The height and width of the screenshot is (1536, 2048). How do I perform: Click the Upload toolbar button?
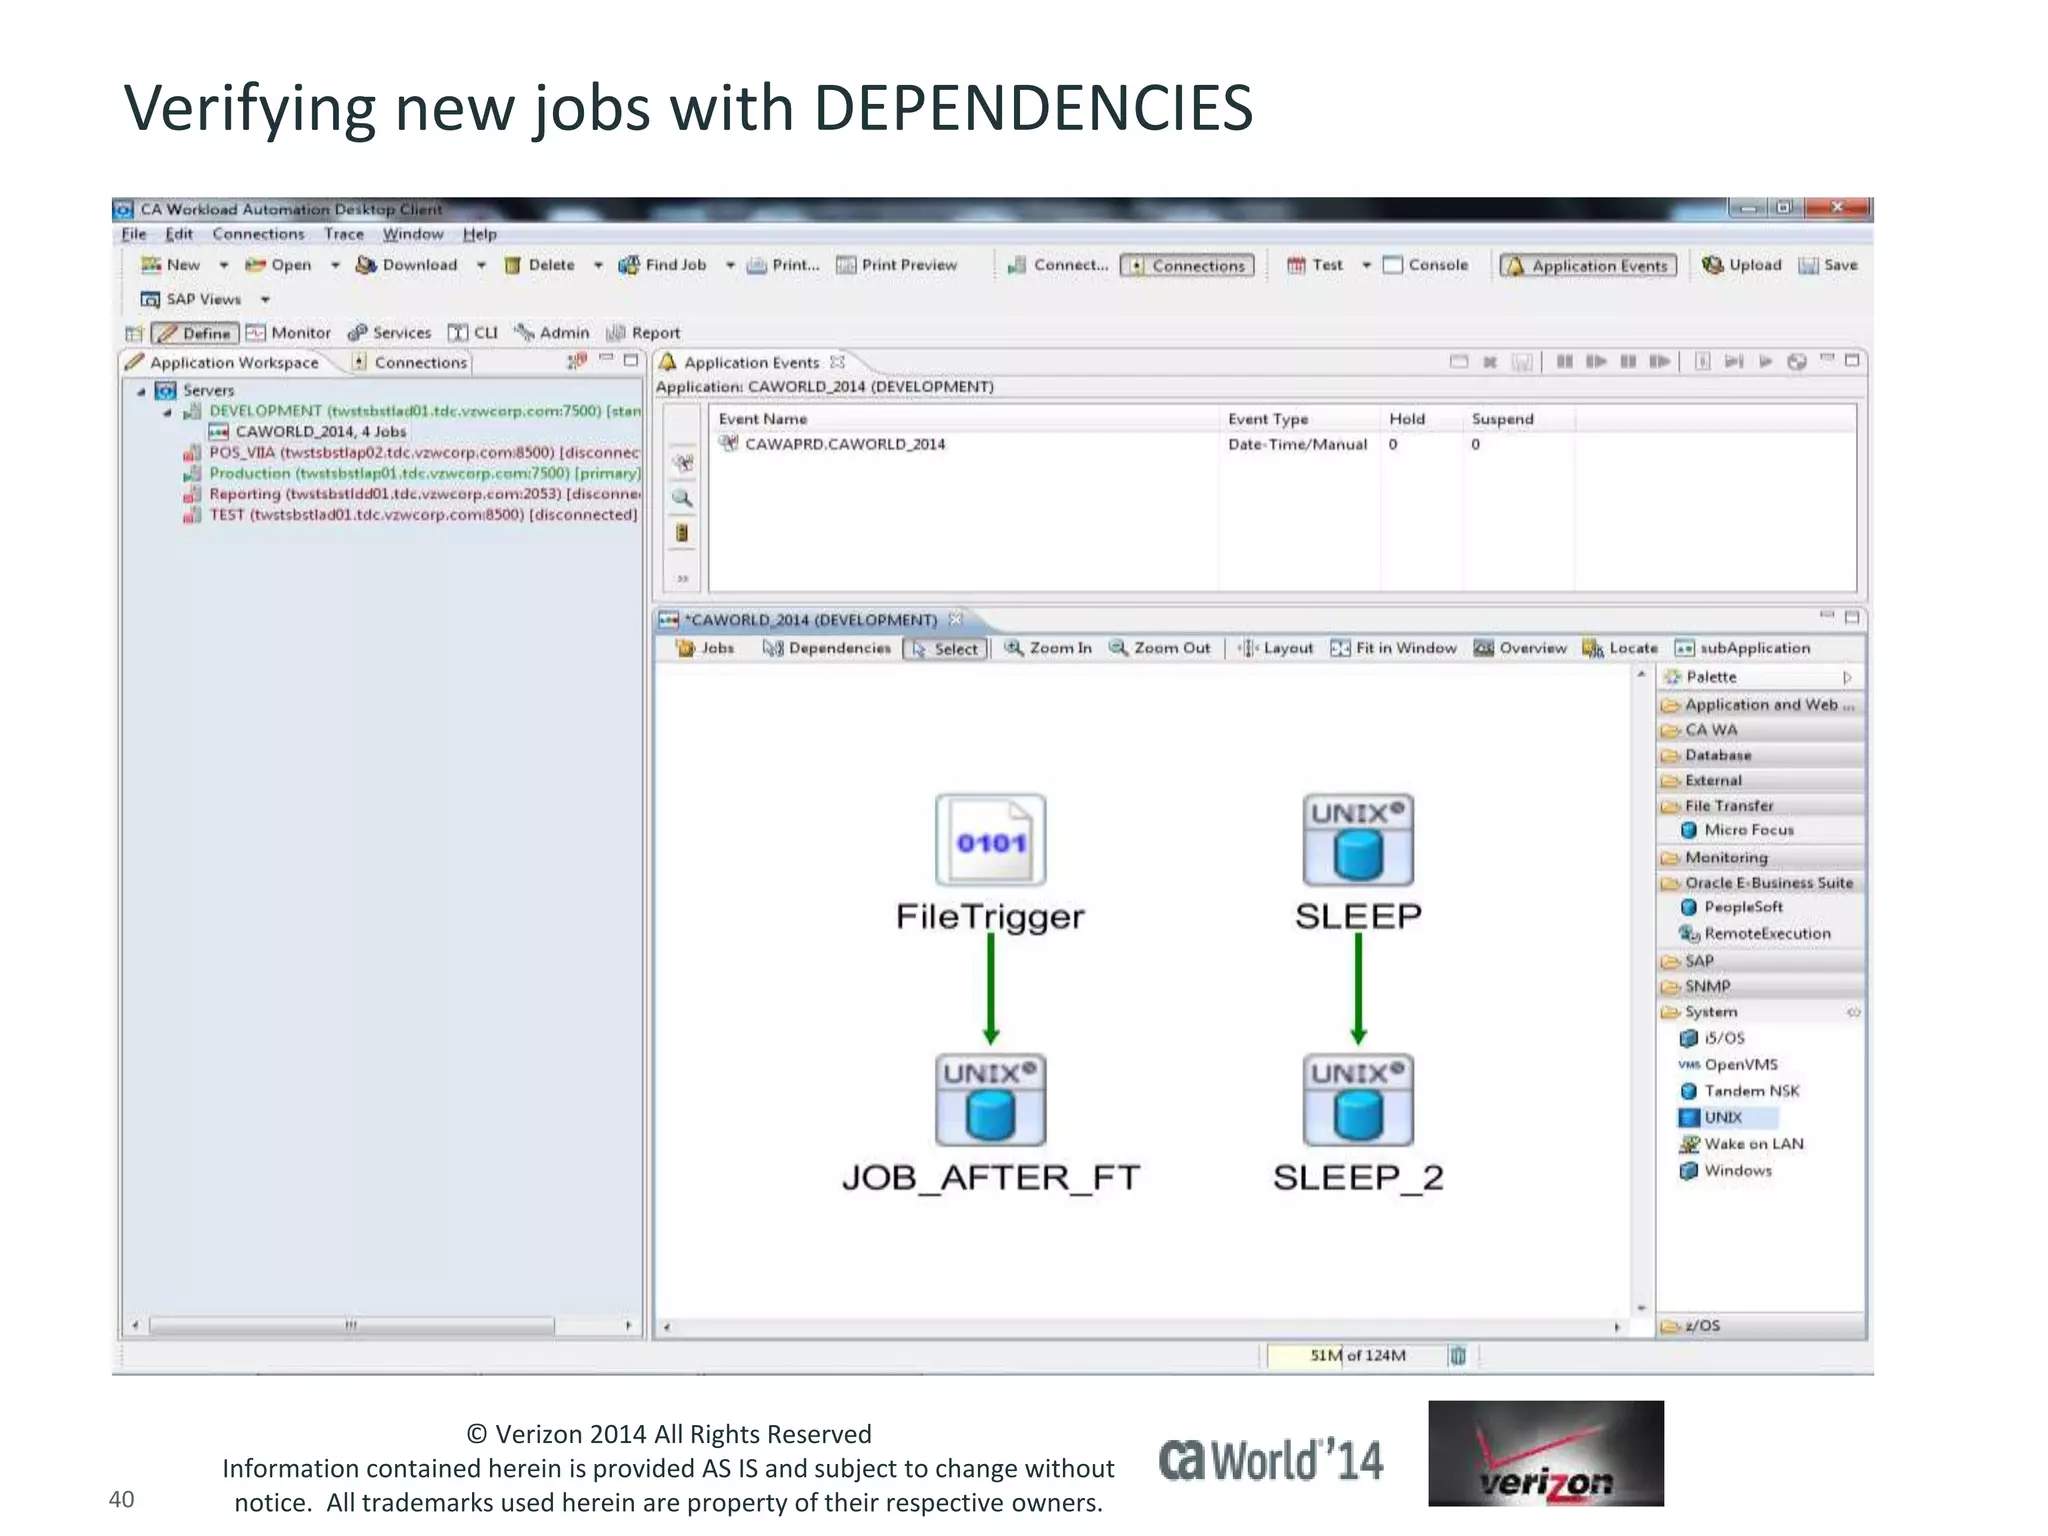1742,265
